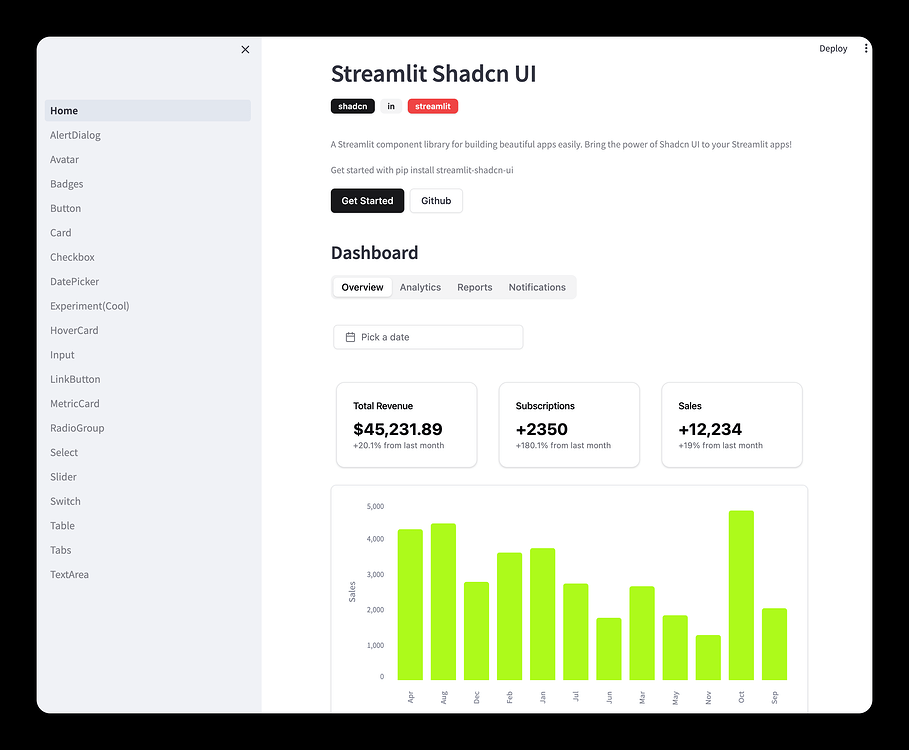This screenshot has height=750, width=909.
Task: Open the Tabs page
Action: pyautogui.click(x=148, y=550)
